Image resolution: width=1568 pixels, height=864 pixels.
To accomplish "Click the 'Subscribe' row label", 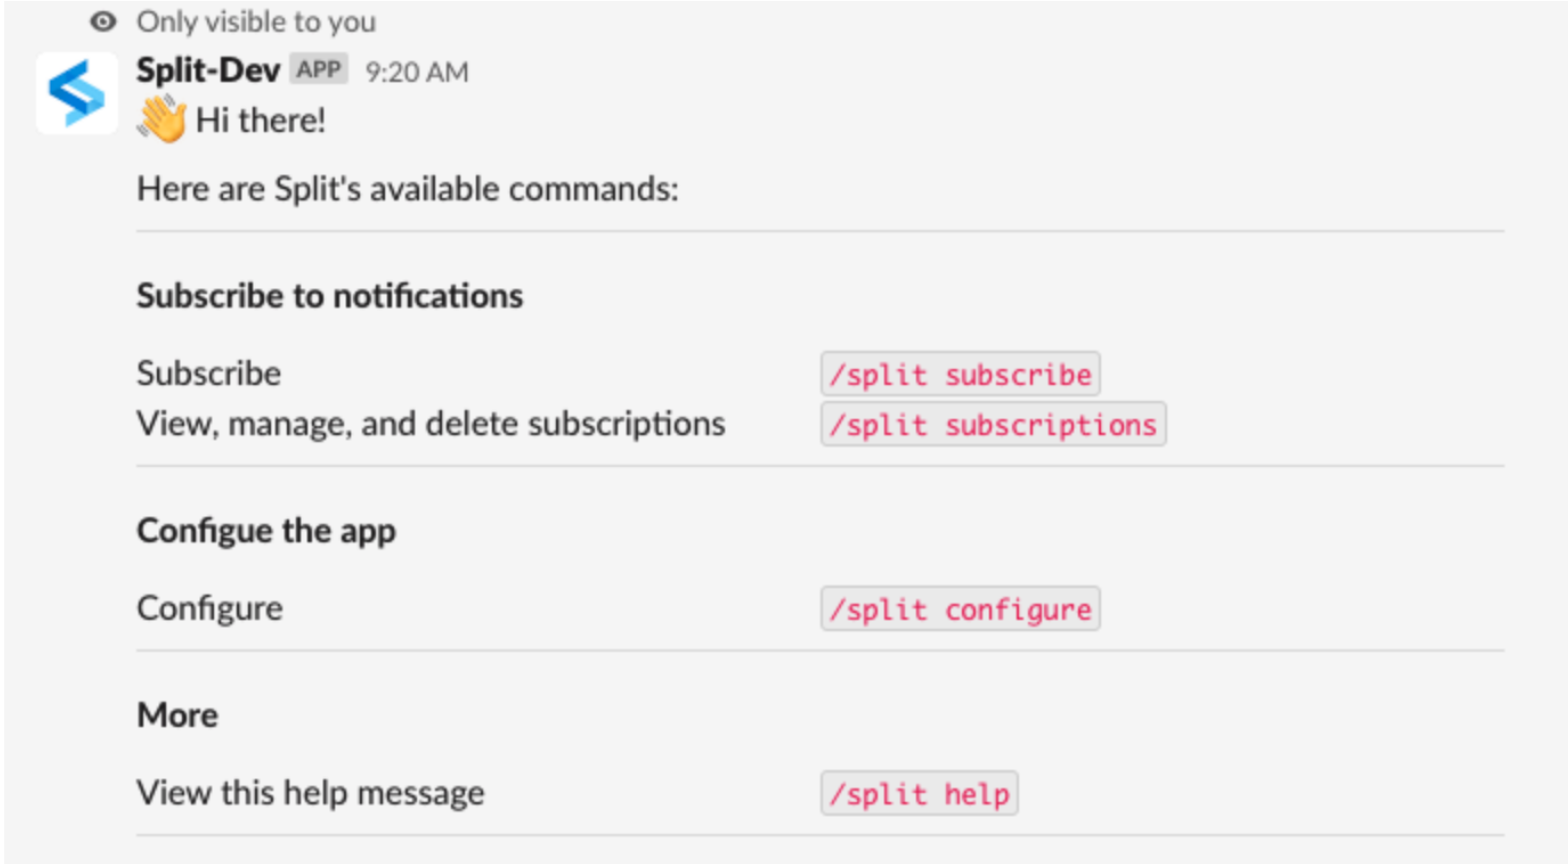I will [x=208, y=373].
